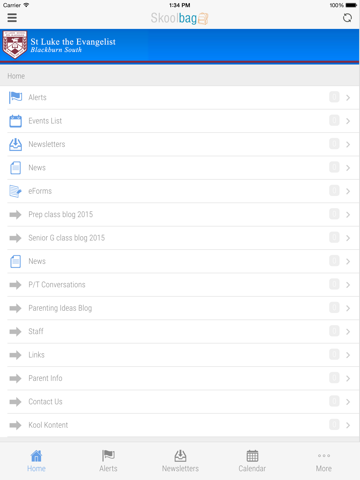Expand the Staff row chevron
This screenshot has width=360, height=480.
pos(348,332)
